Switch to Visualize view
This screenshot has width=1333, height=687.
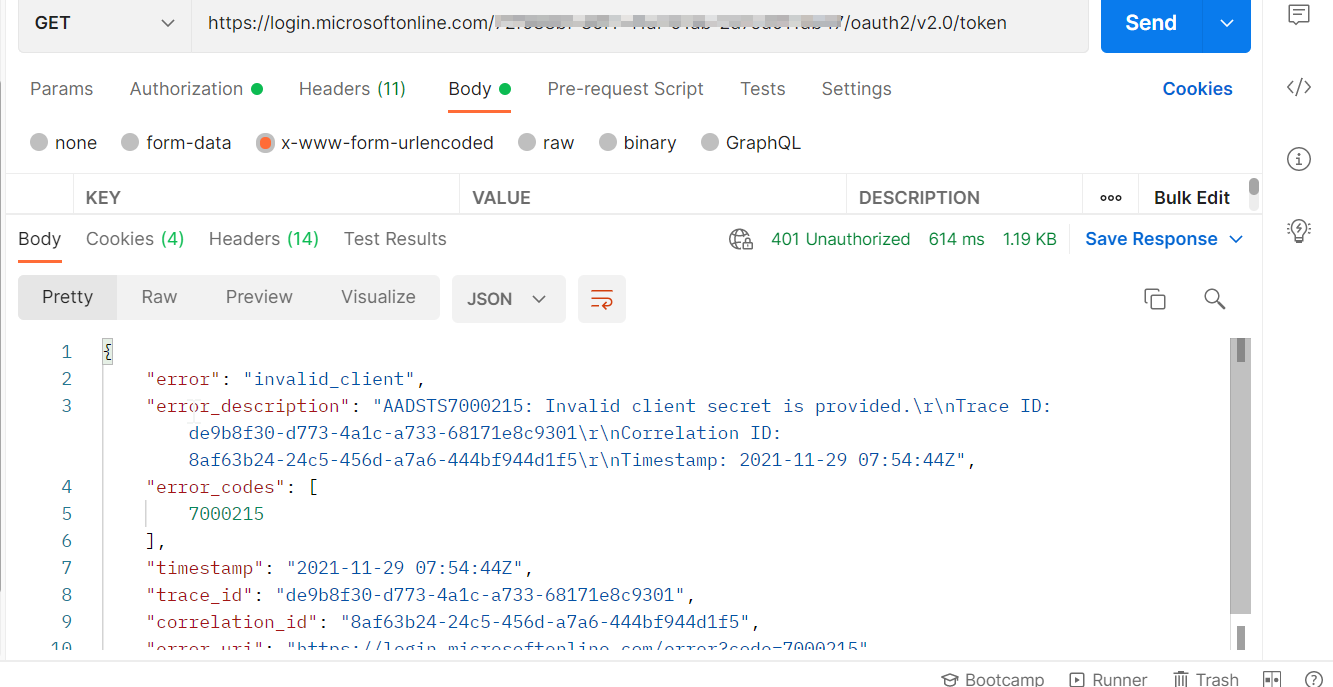pyautogui.click(x=378, y=297)
